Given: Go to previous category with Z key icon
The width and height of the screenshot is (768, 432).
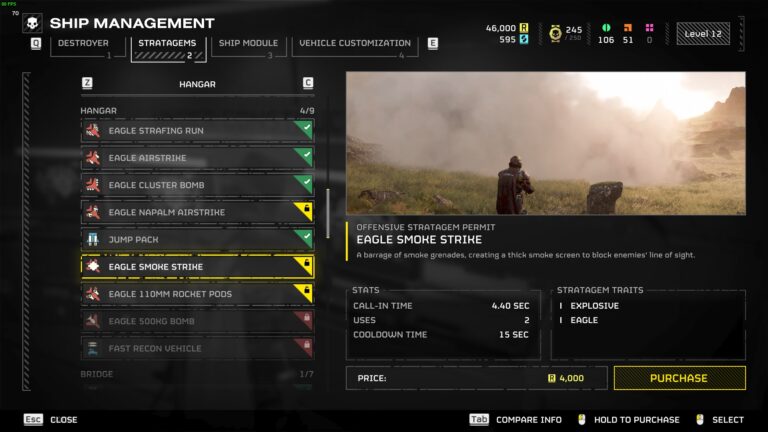Looking at the screenshot, I should 87,83.
